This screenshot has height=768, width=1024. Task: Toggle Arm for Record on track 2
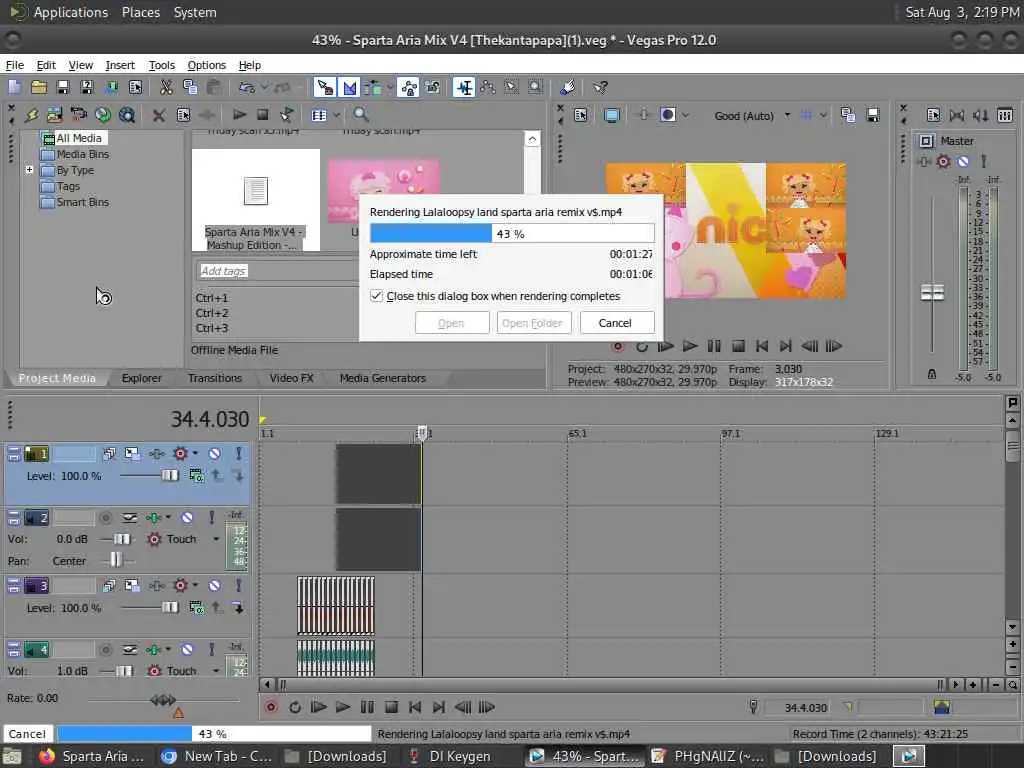pyautogui.click(x=105, y=518)
